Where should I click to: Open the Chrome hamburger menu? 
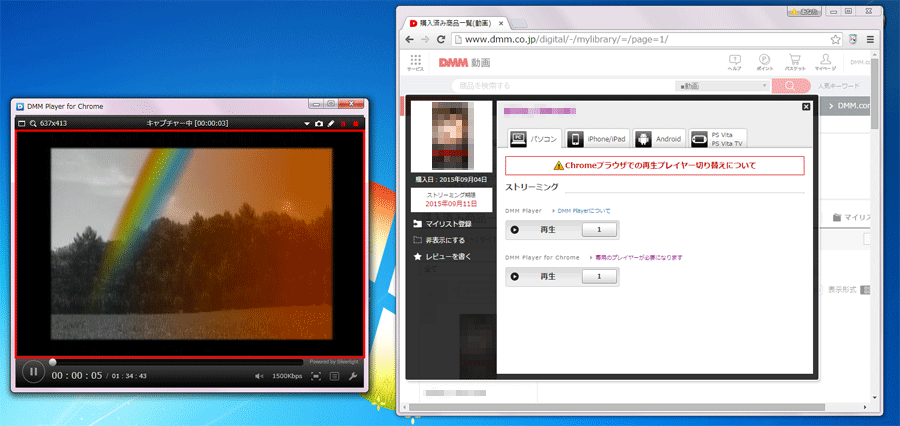click(870, 40)
